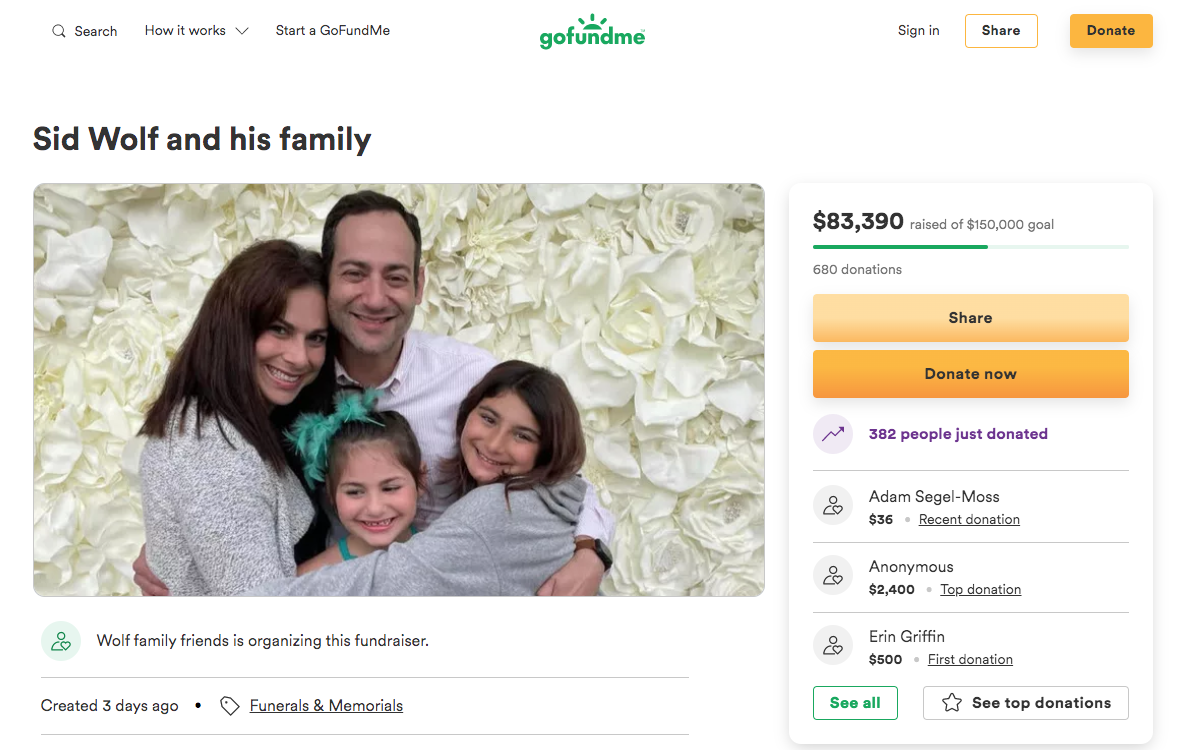Screen dimensions: 1179x750
Task: Open the Start a GoFundMe menu item
Action: pyautogui.click(x=333, y=31)
